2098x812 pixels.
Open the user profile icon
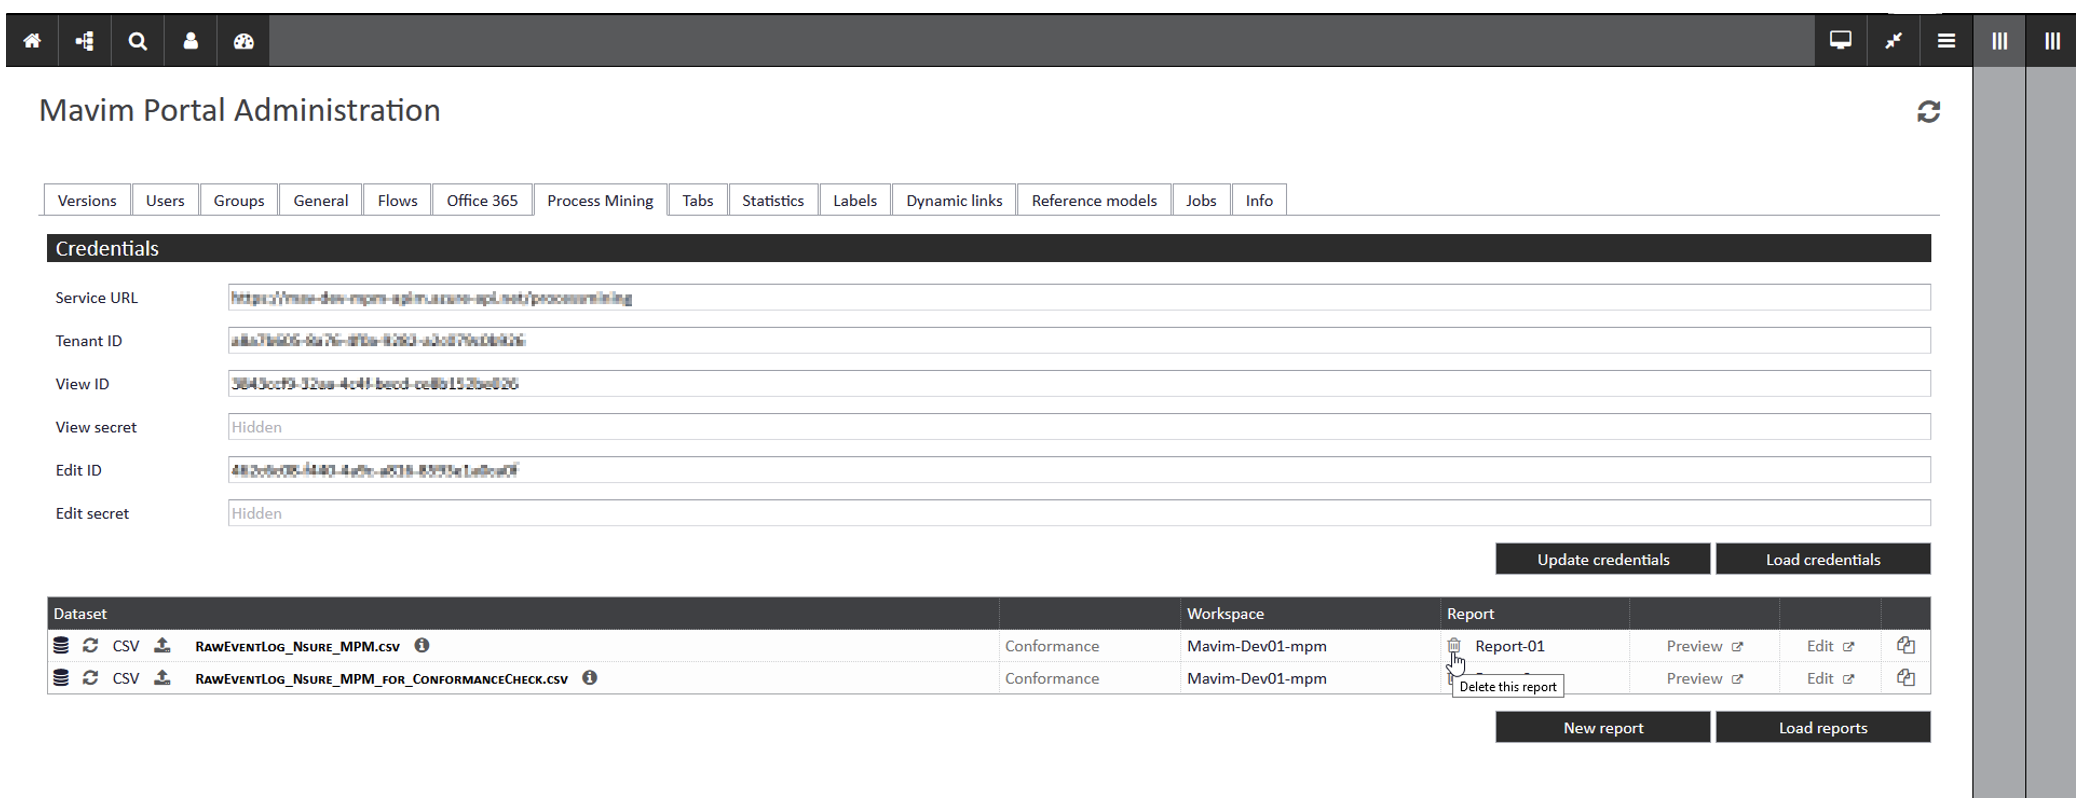pos(190,41)
